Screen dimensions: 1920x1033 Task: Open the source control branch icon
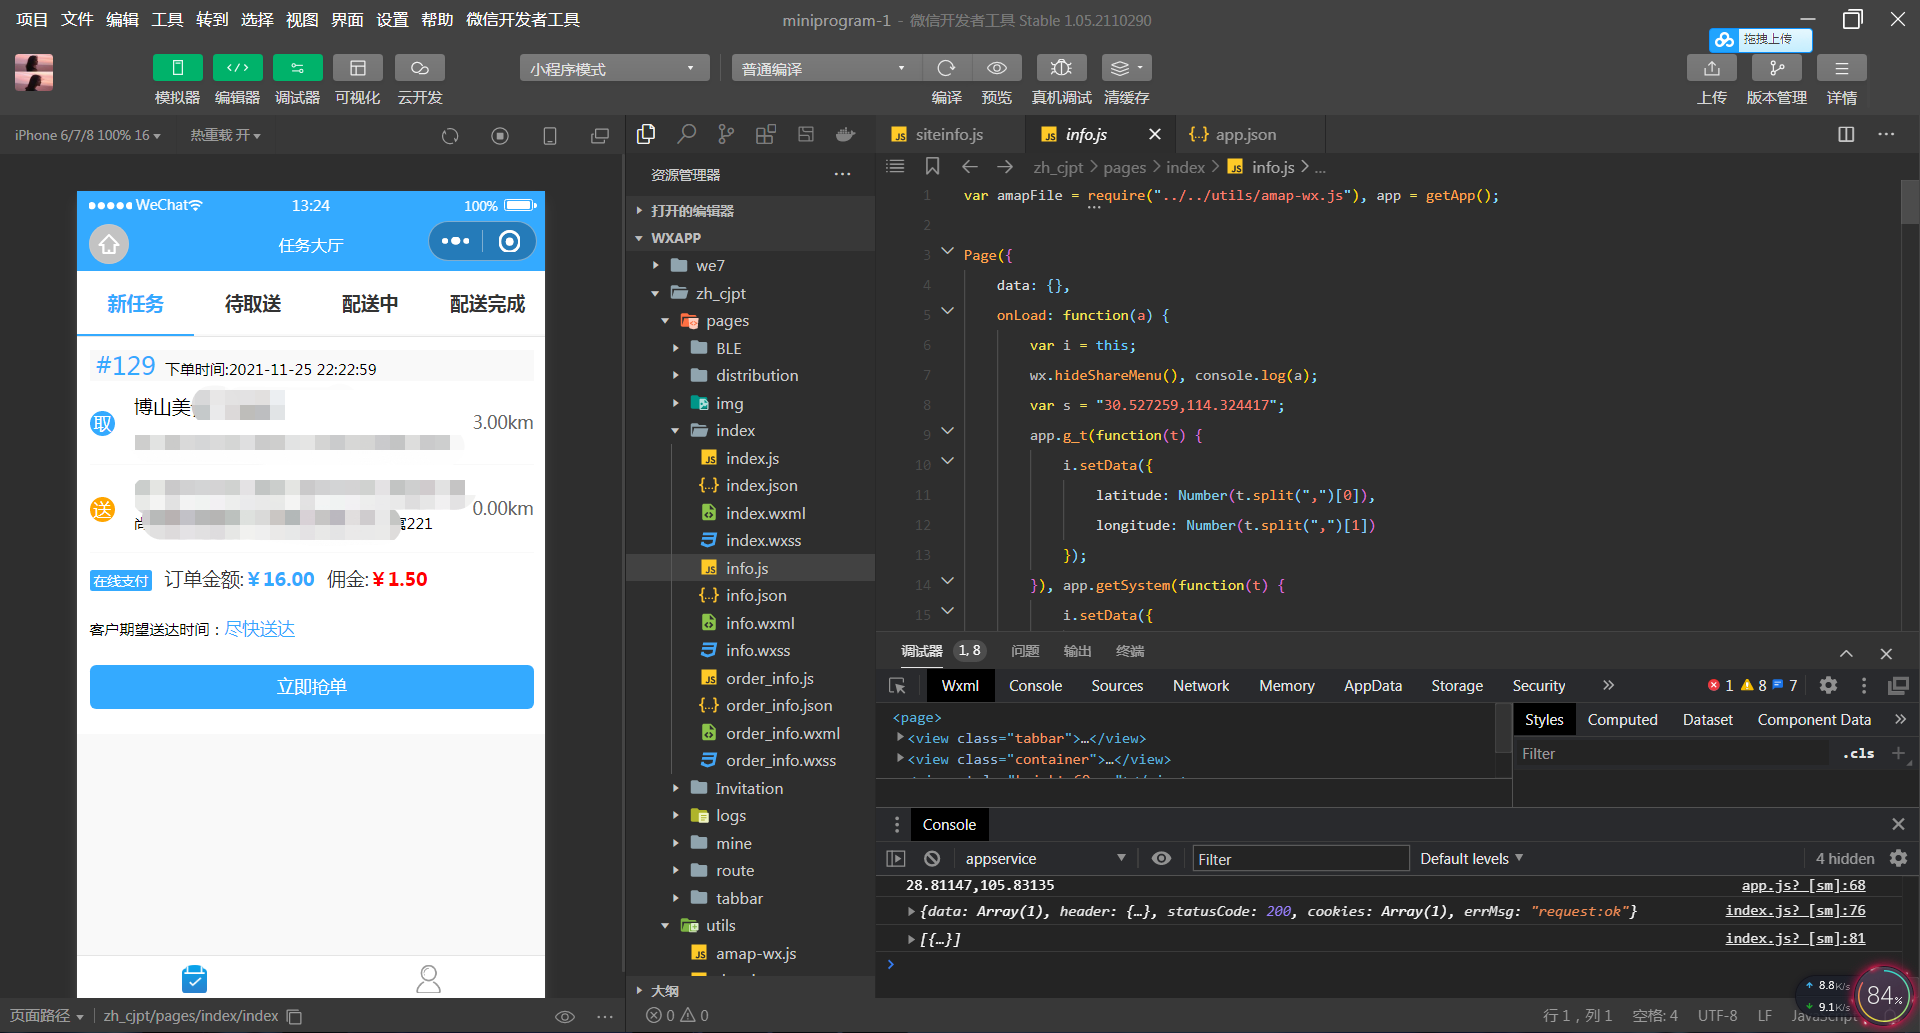click(726, 135)
